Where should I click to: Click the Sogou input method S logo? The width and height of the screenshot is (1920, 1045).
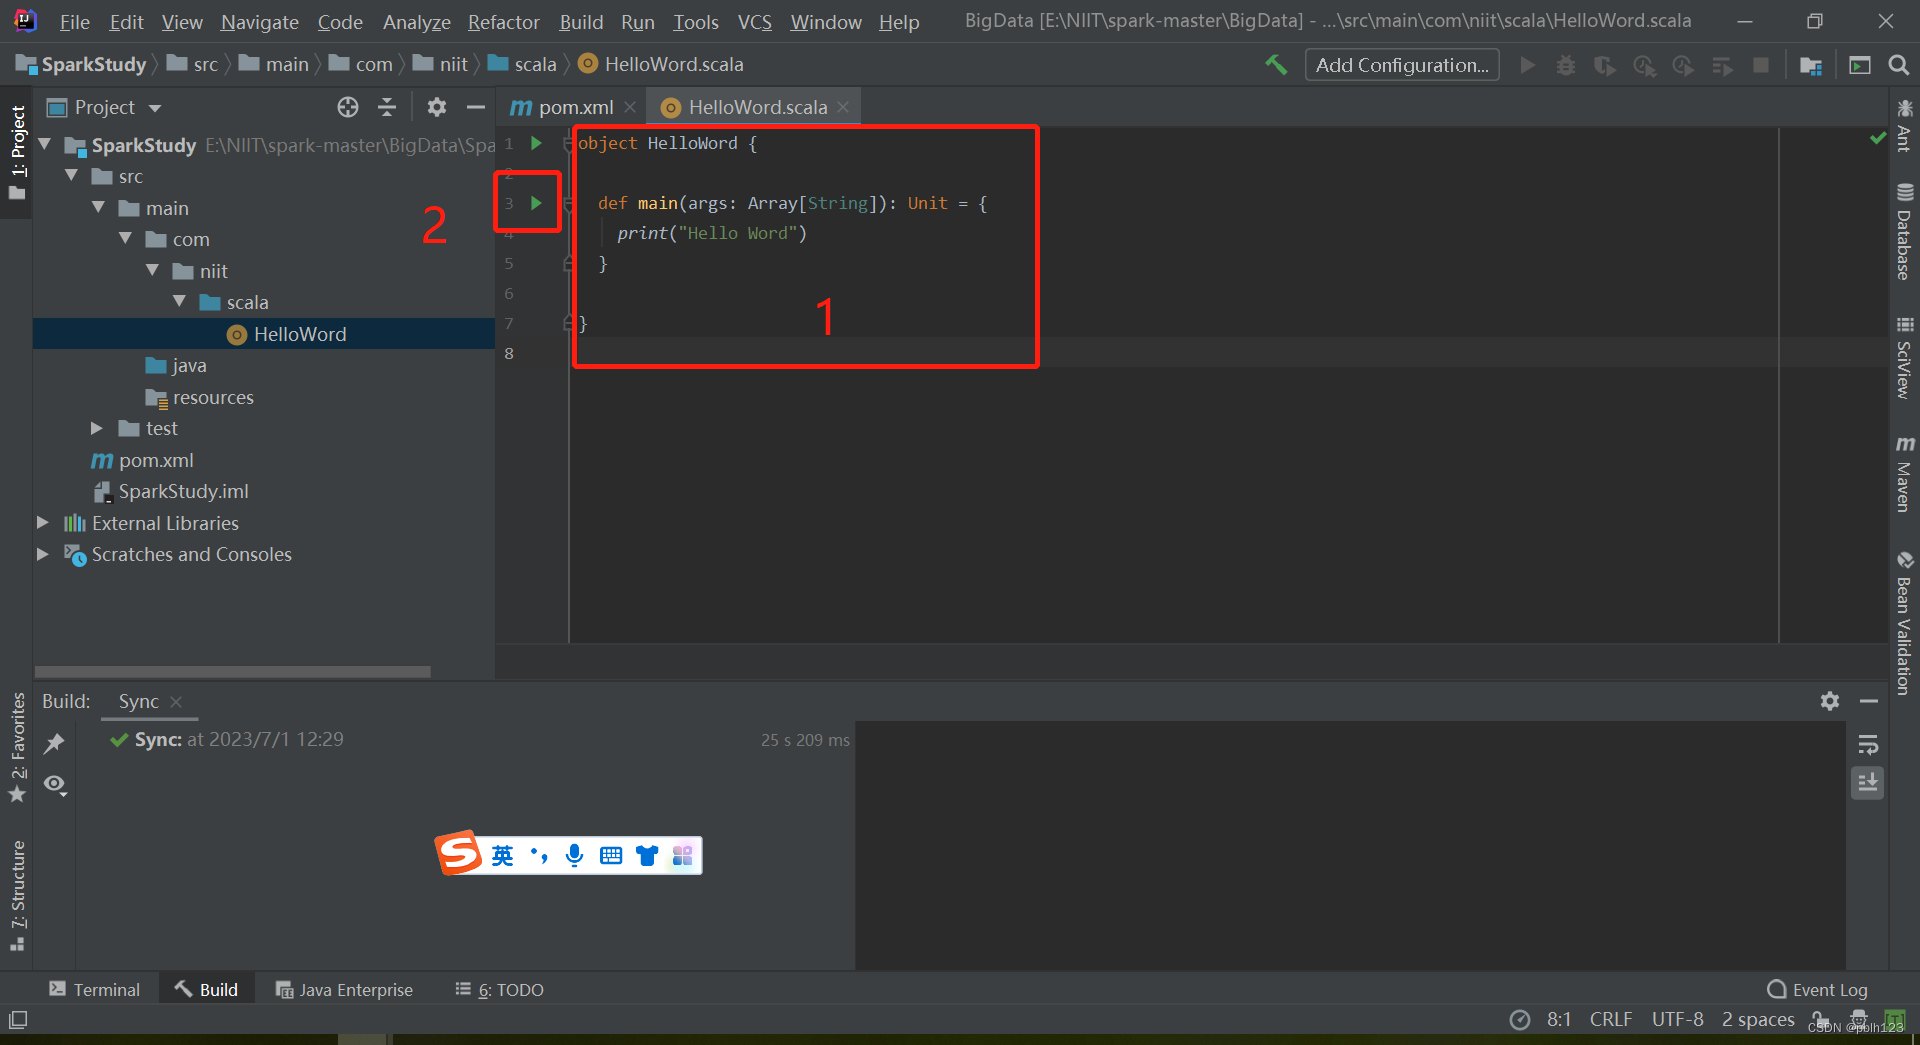[459, 853]
